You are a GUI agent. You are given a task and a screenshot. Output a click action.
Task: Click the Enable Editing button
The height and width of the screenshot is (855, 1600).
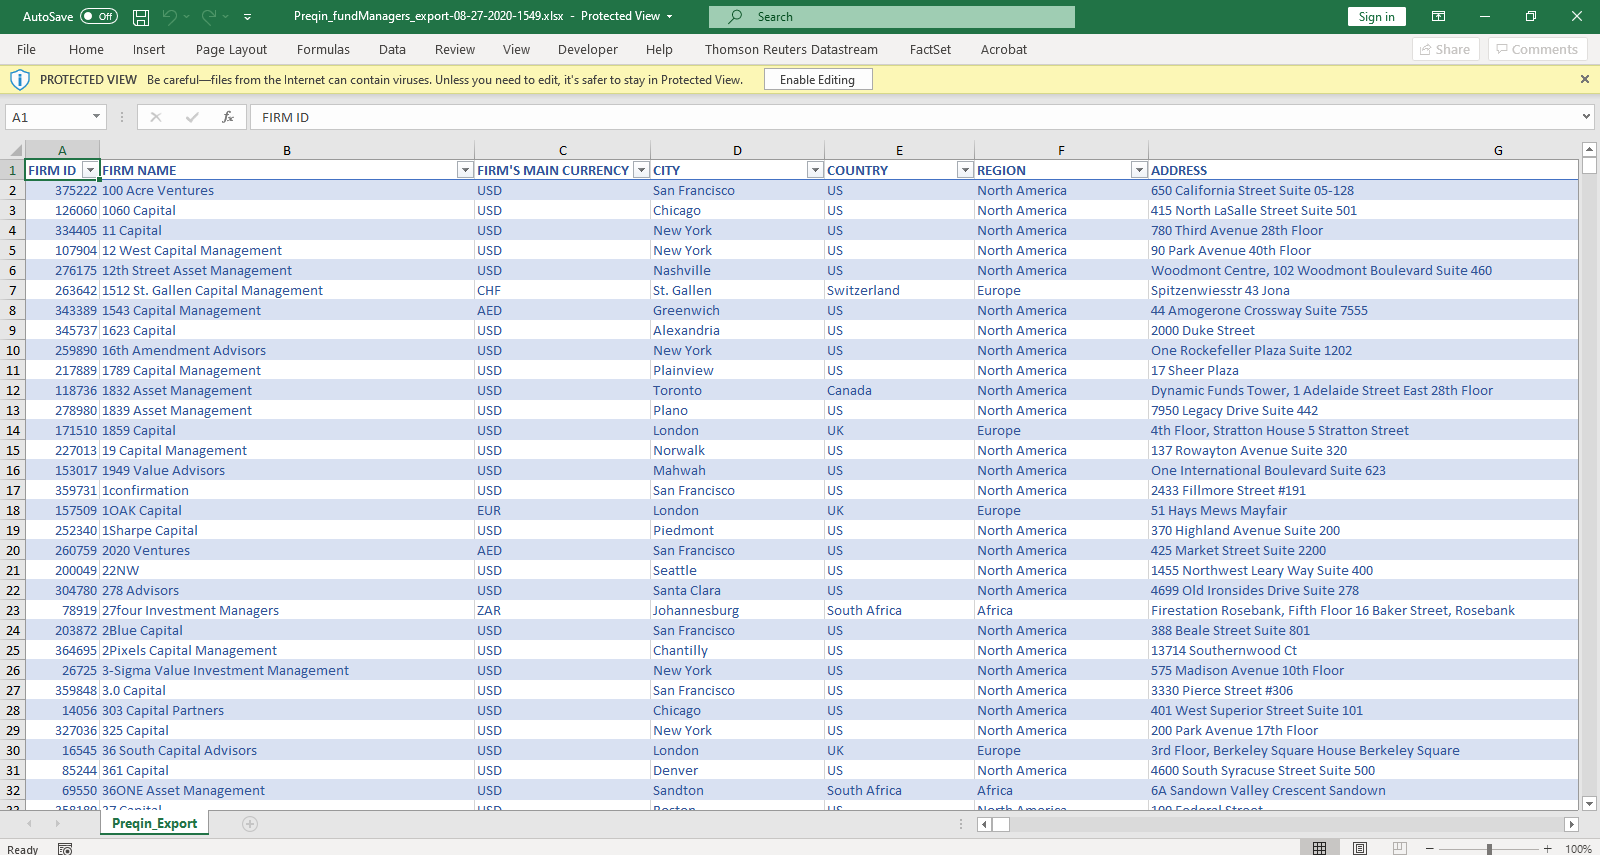(817, 80)
